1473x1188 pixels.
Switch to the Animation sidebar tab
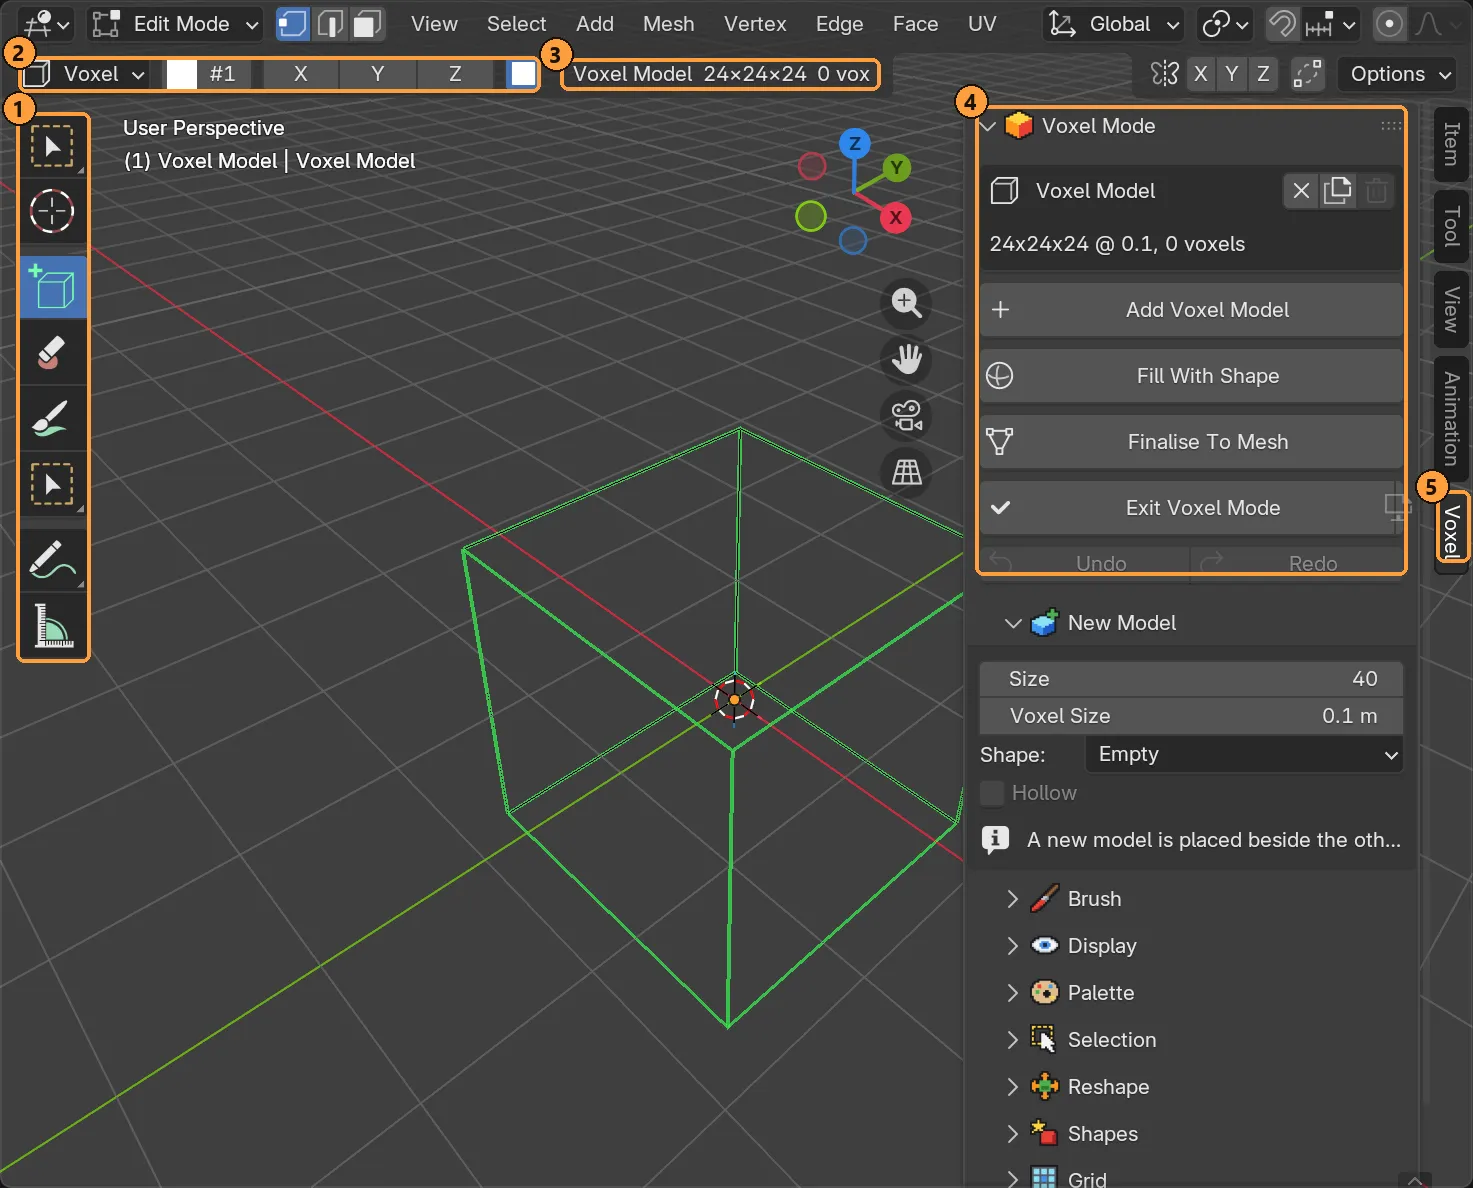pos(1451,418)
